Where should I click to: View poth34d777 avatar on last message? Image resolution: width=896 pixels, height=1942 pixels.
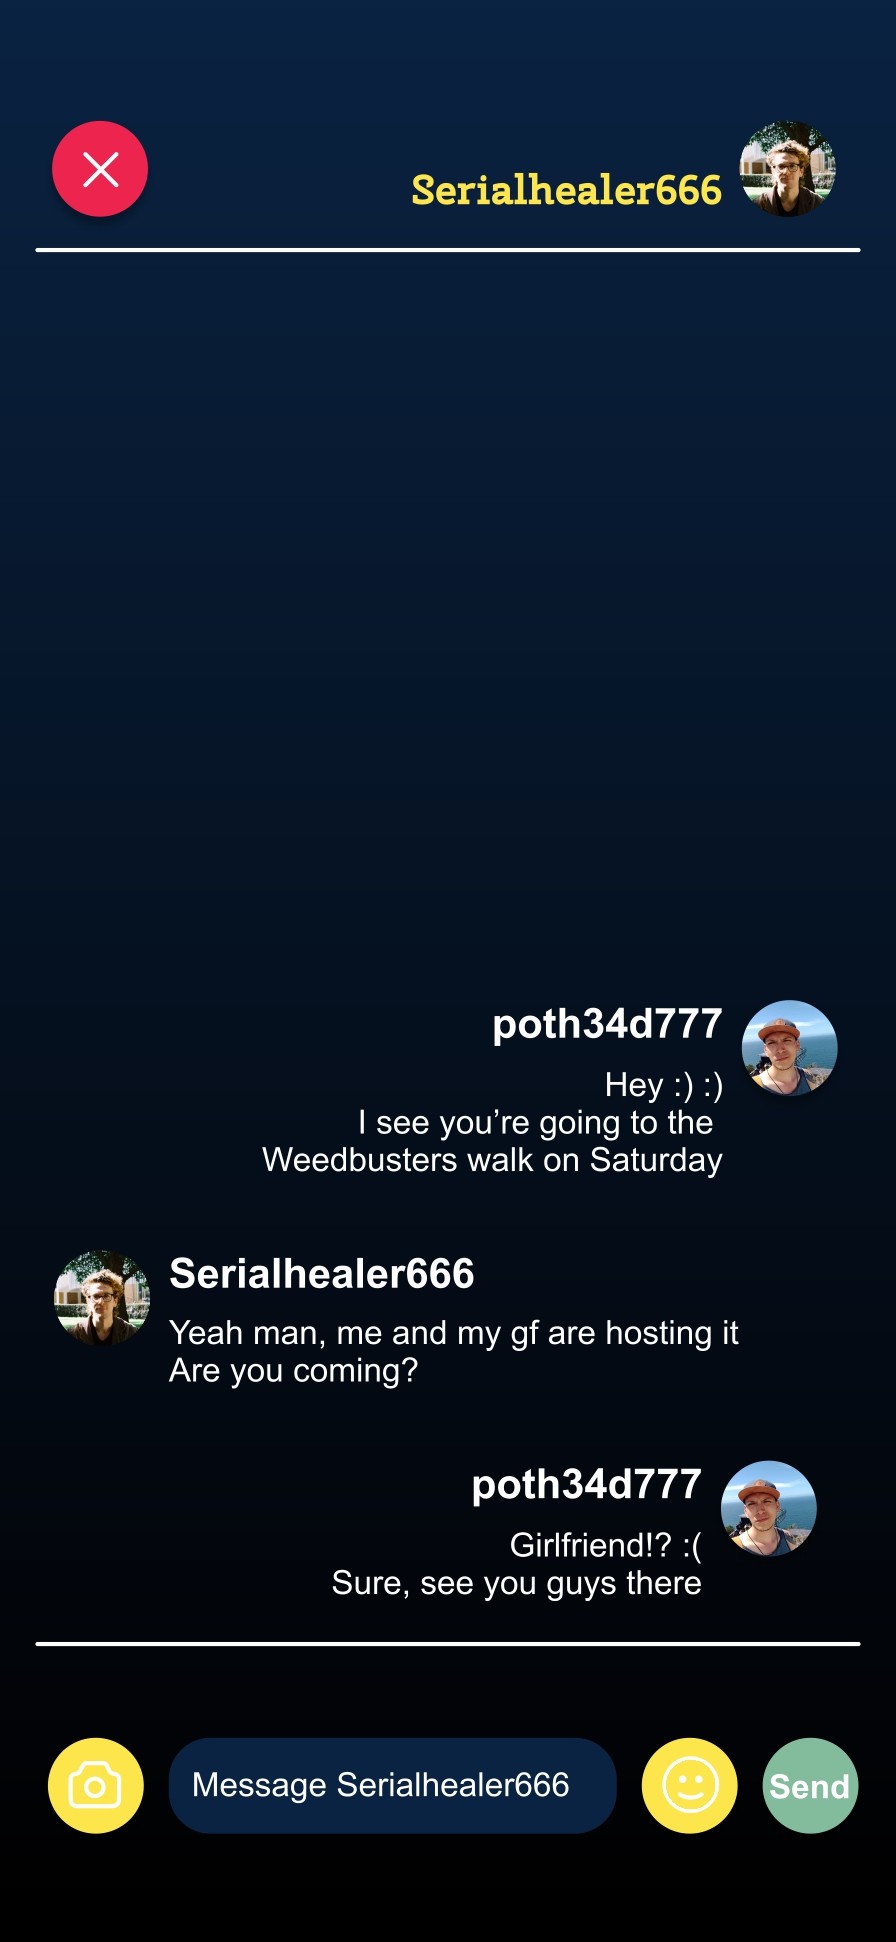tap(769, 1509)
